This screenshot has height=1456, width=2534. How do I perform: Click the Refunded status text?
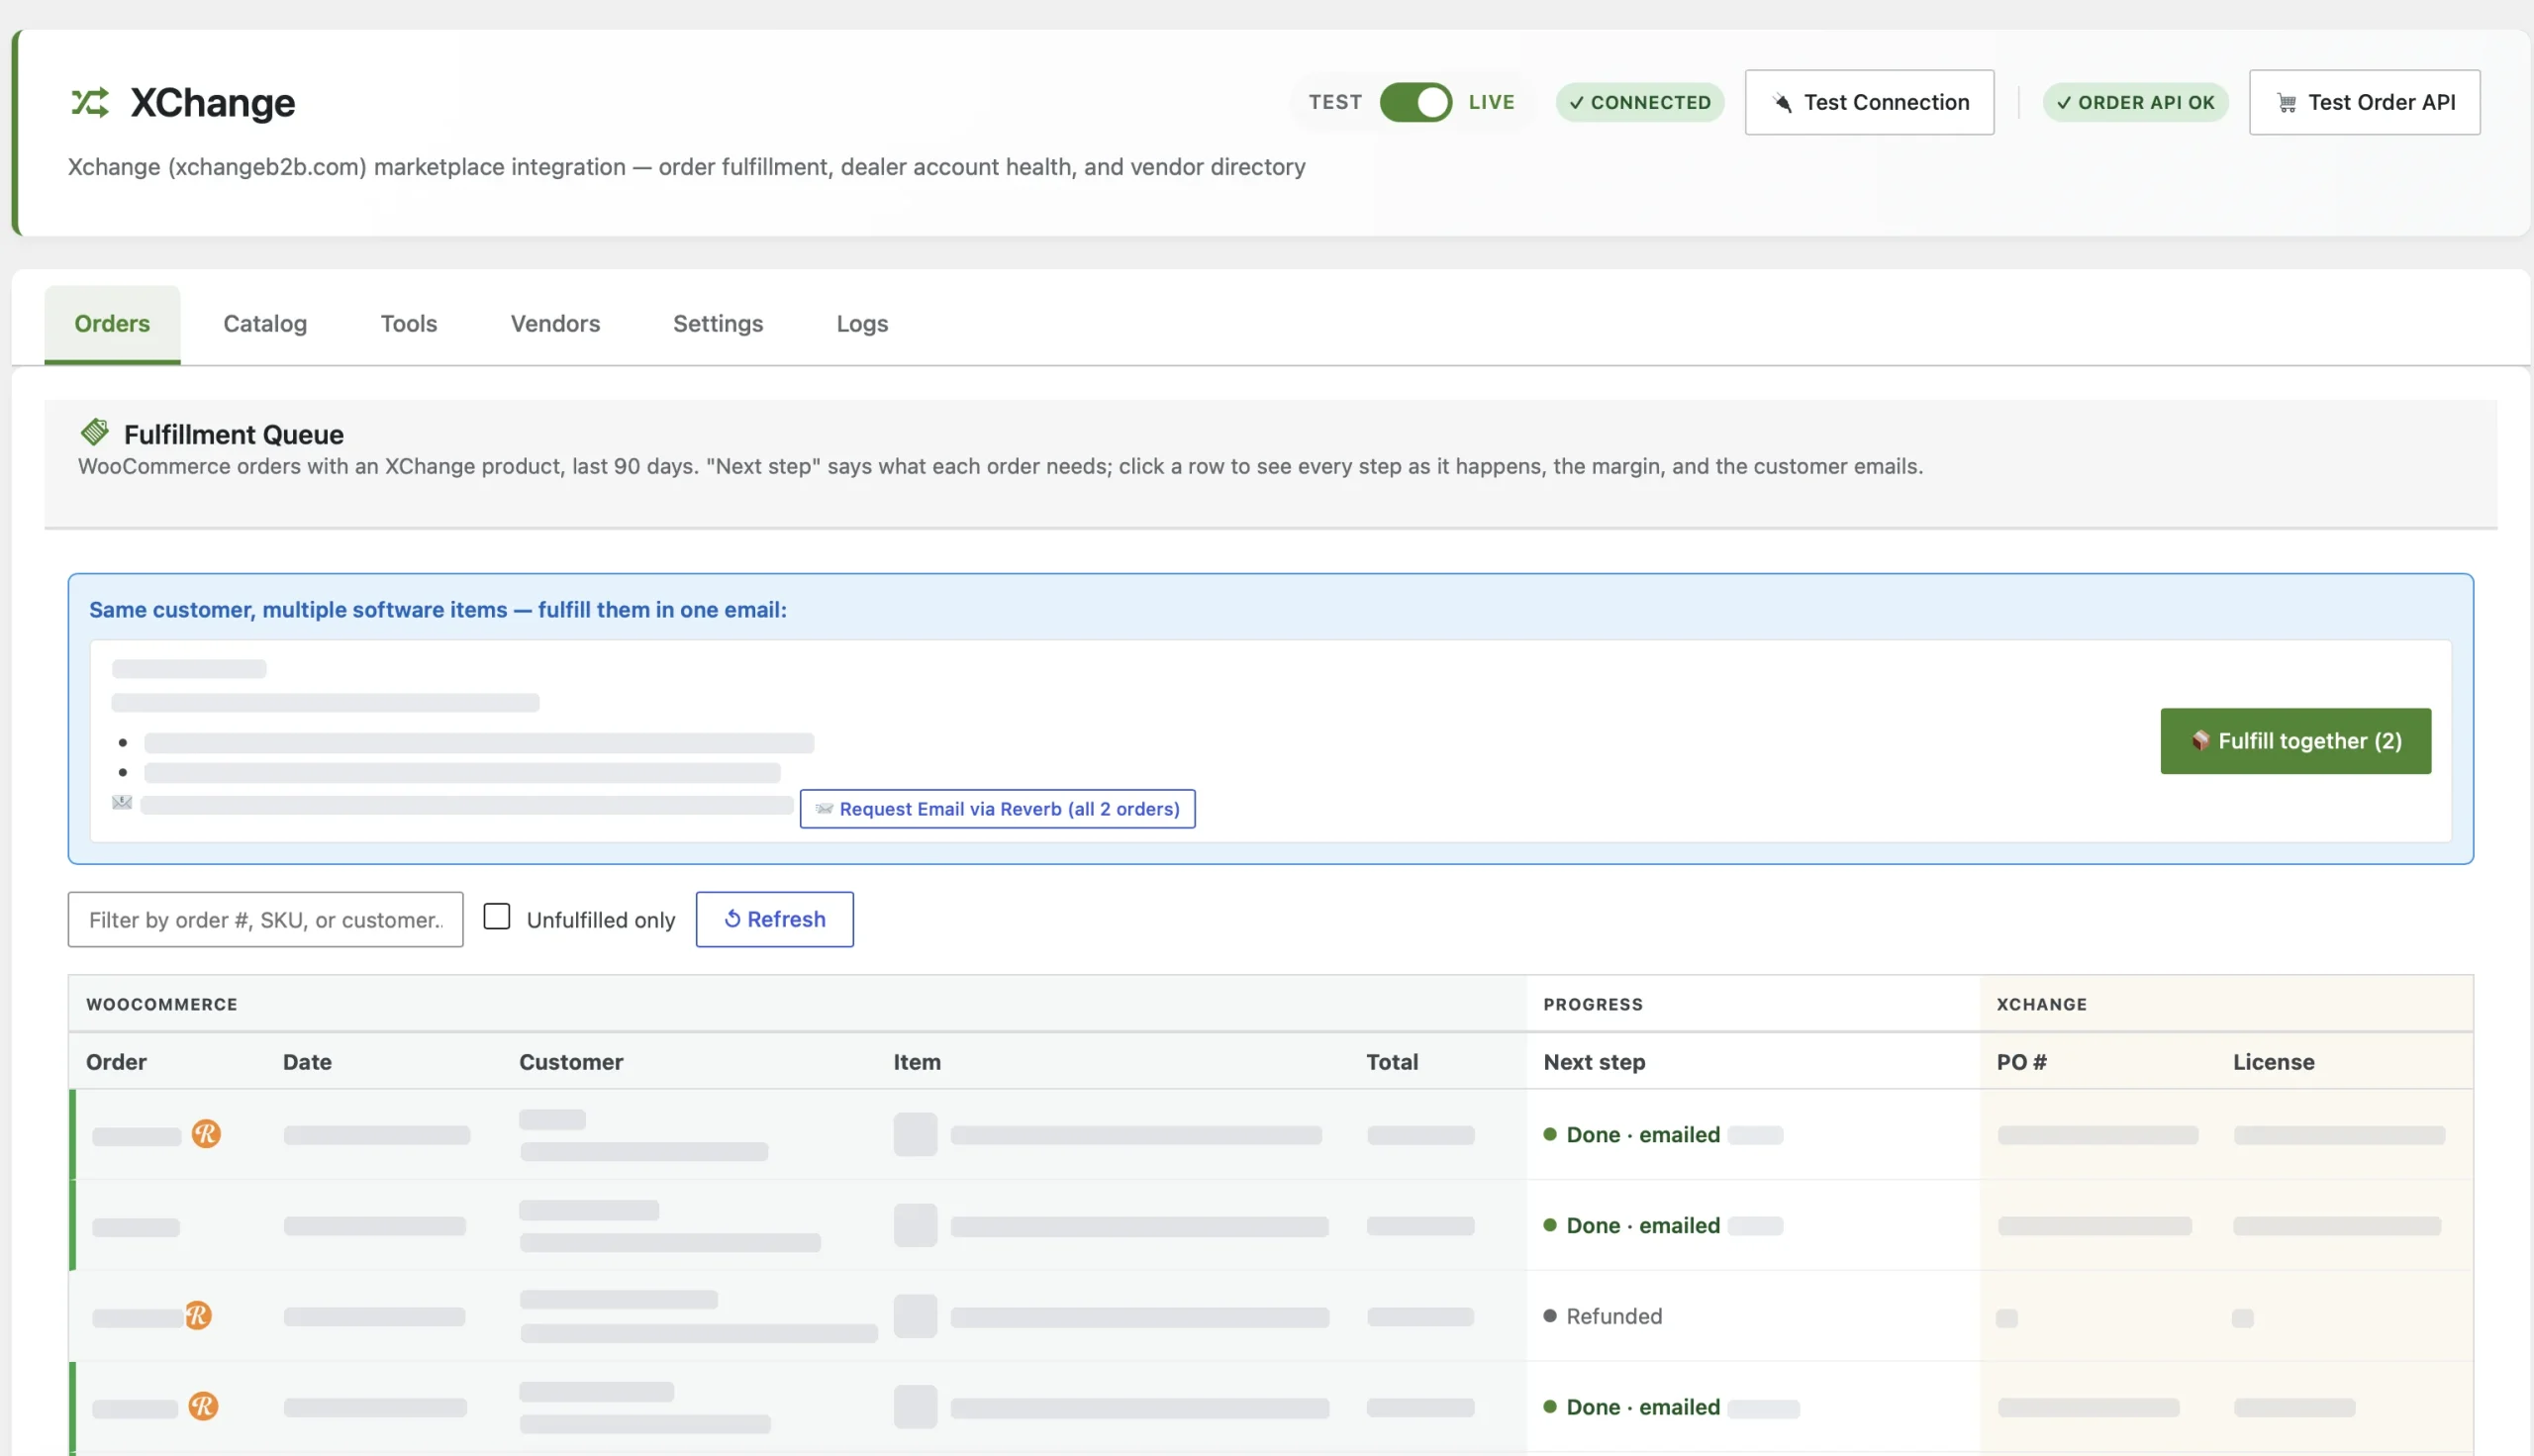click(1614, 1316)
